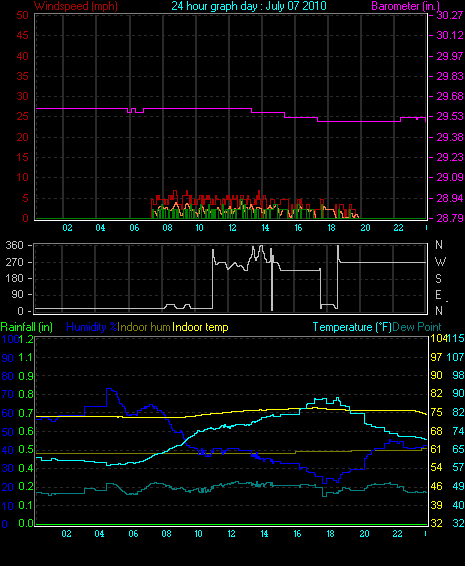Click the 360 wind direction scale value
465x566 pixels.
coord(14,245)
